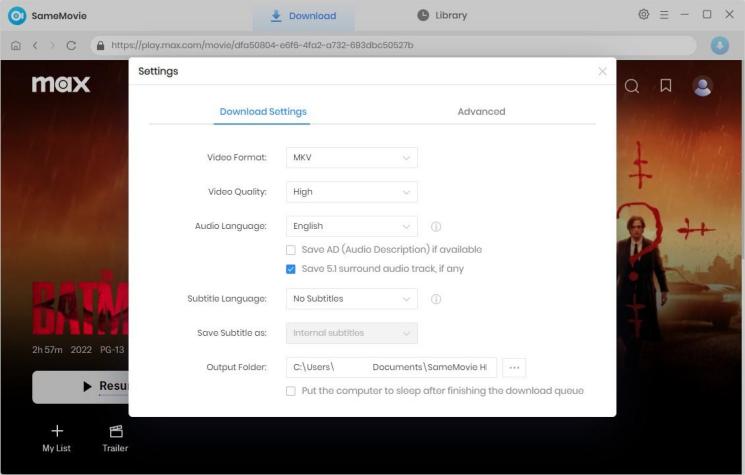Open the Advanced settings tab
The image size is (745, 475).
pos(481,112)
